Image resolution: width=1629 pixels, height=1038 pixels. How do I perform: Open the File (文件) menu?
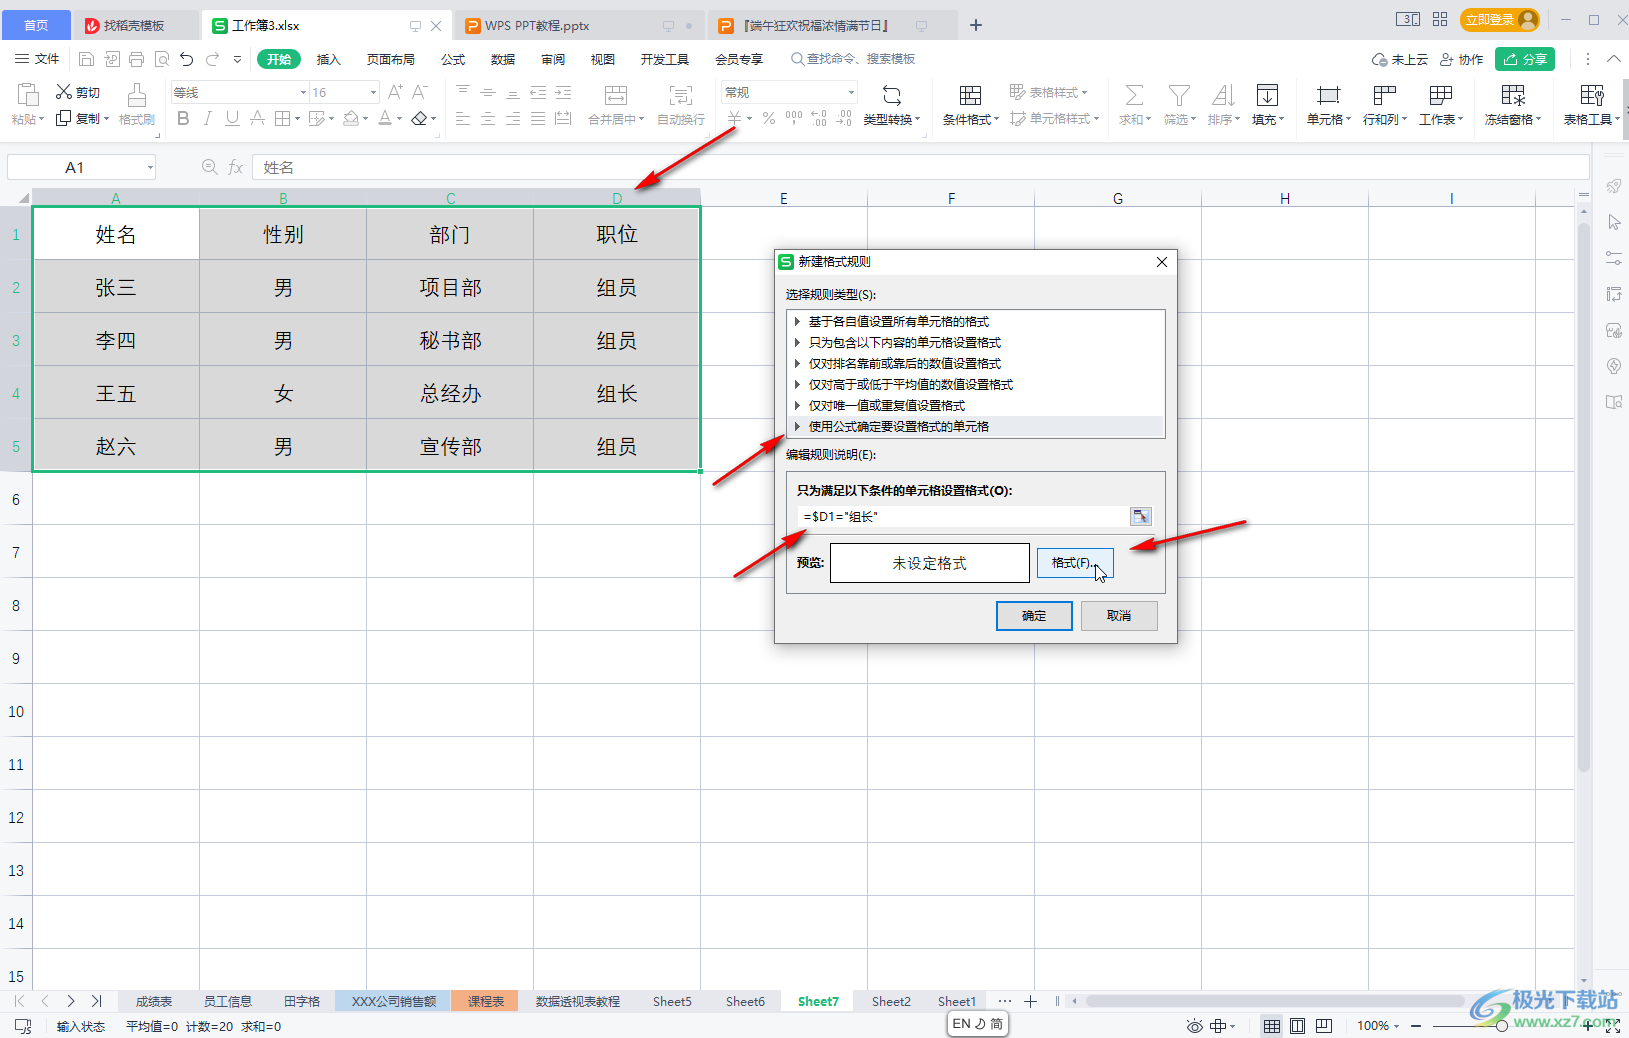tap(37, 59)
